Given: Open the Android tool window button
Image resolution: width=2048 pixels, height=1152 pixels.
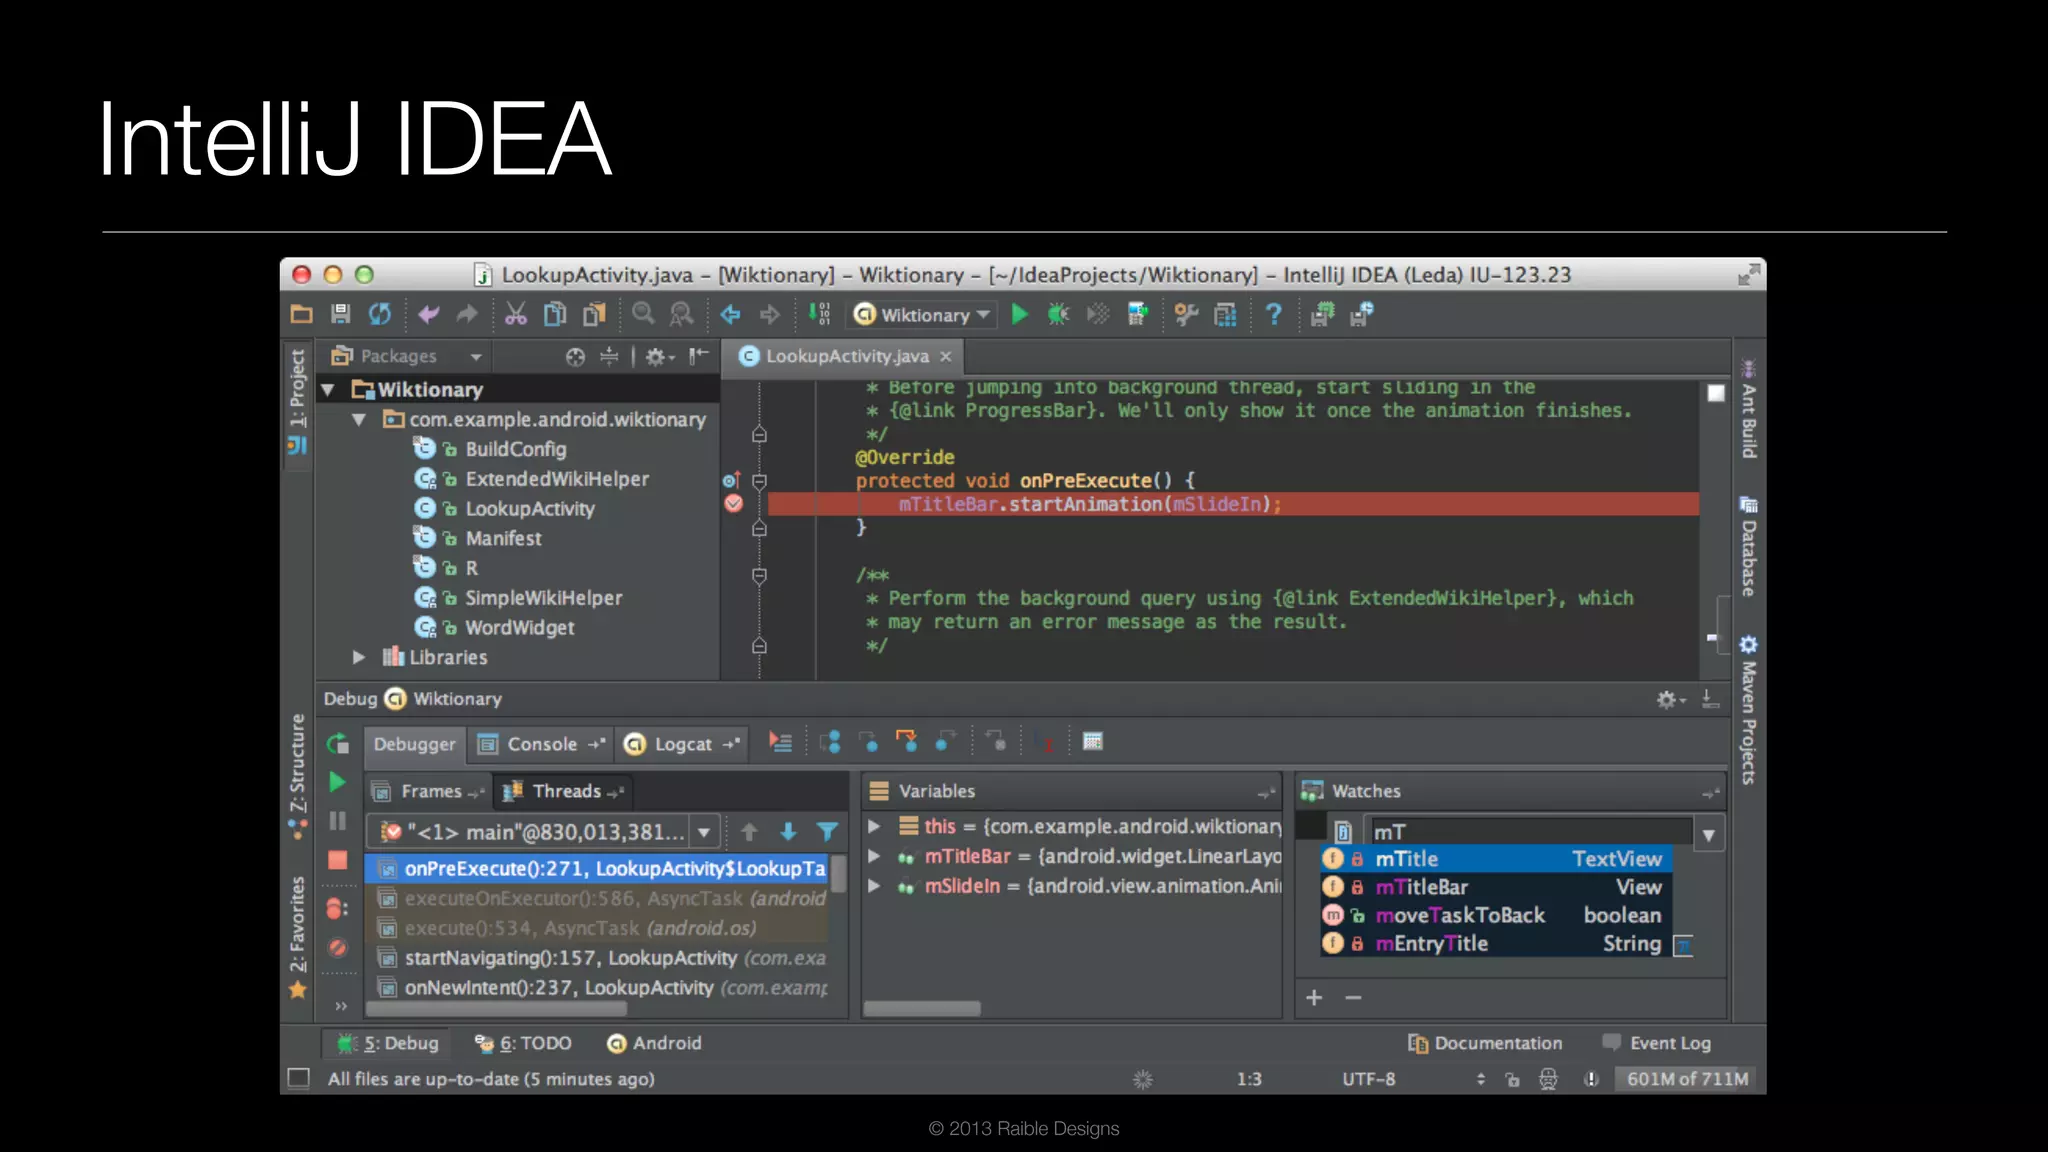Looking at the screenshot, I should click(x=654, y=1043).
